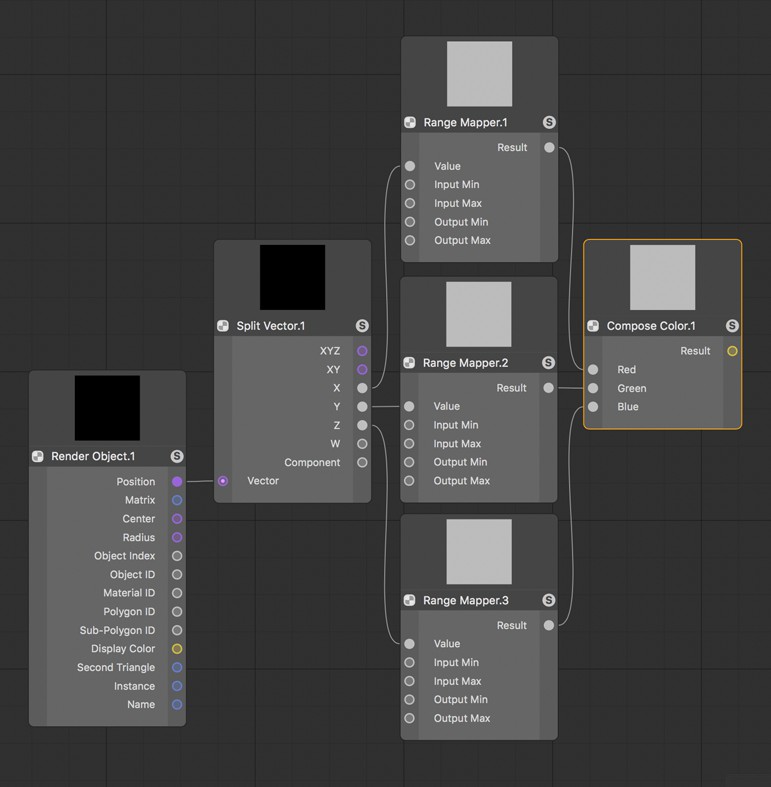The width and height of the screenshot is (771, 787).
Task: Click the S solo icon on Render Object.1
Action: 177,456
